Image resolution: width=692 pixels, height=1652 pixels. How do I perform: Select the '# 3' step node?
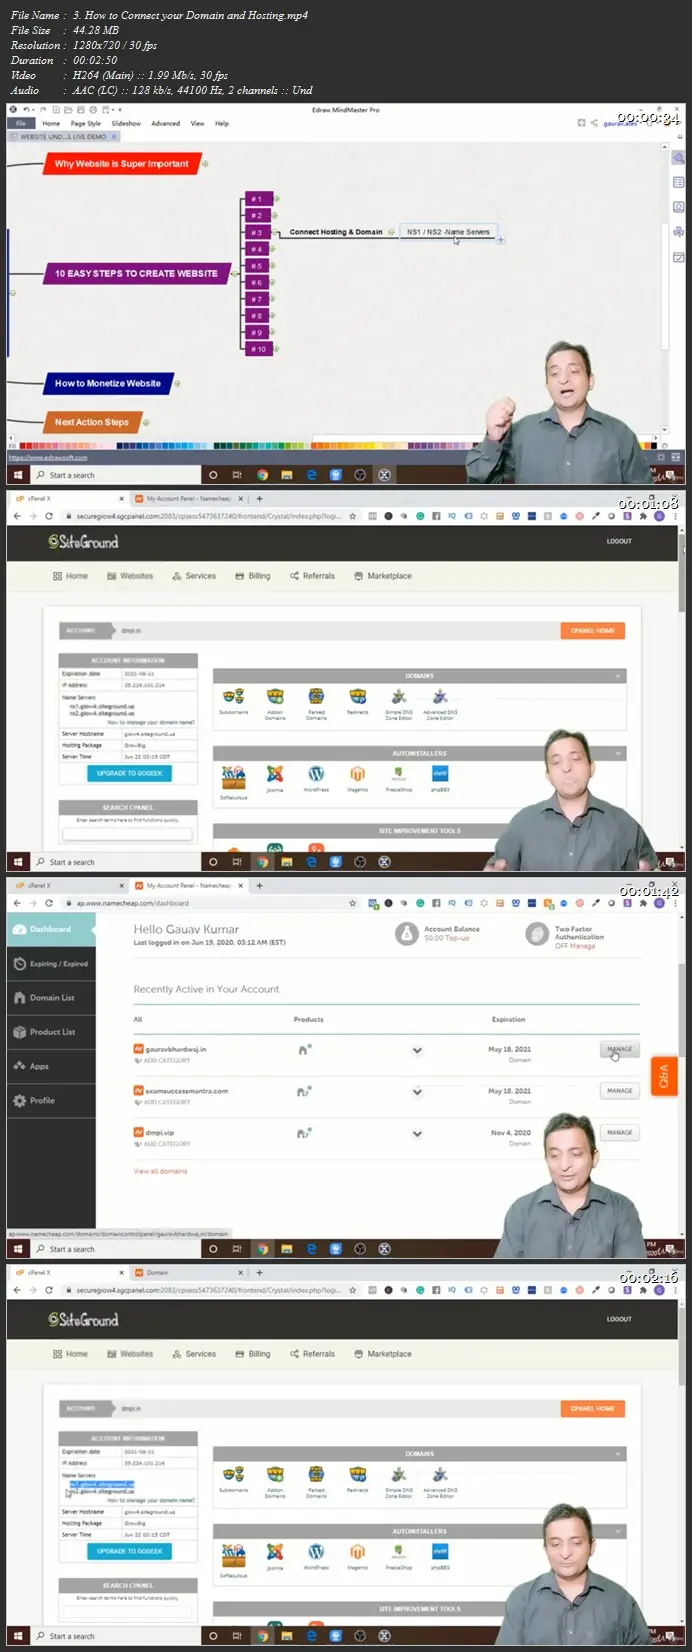(257, 233)
